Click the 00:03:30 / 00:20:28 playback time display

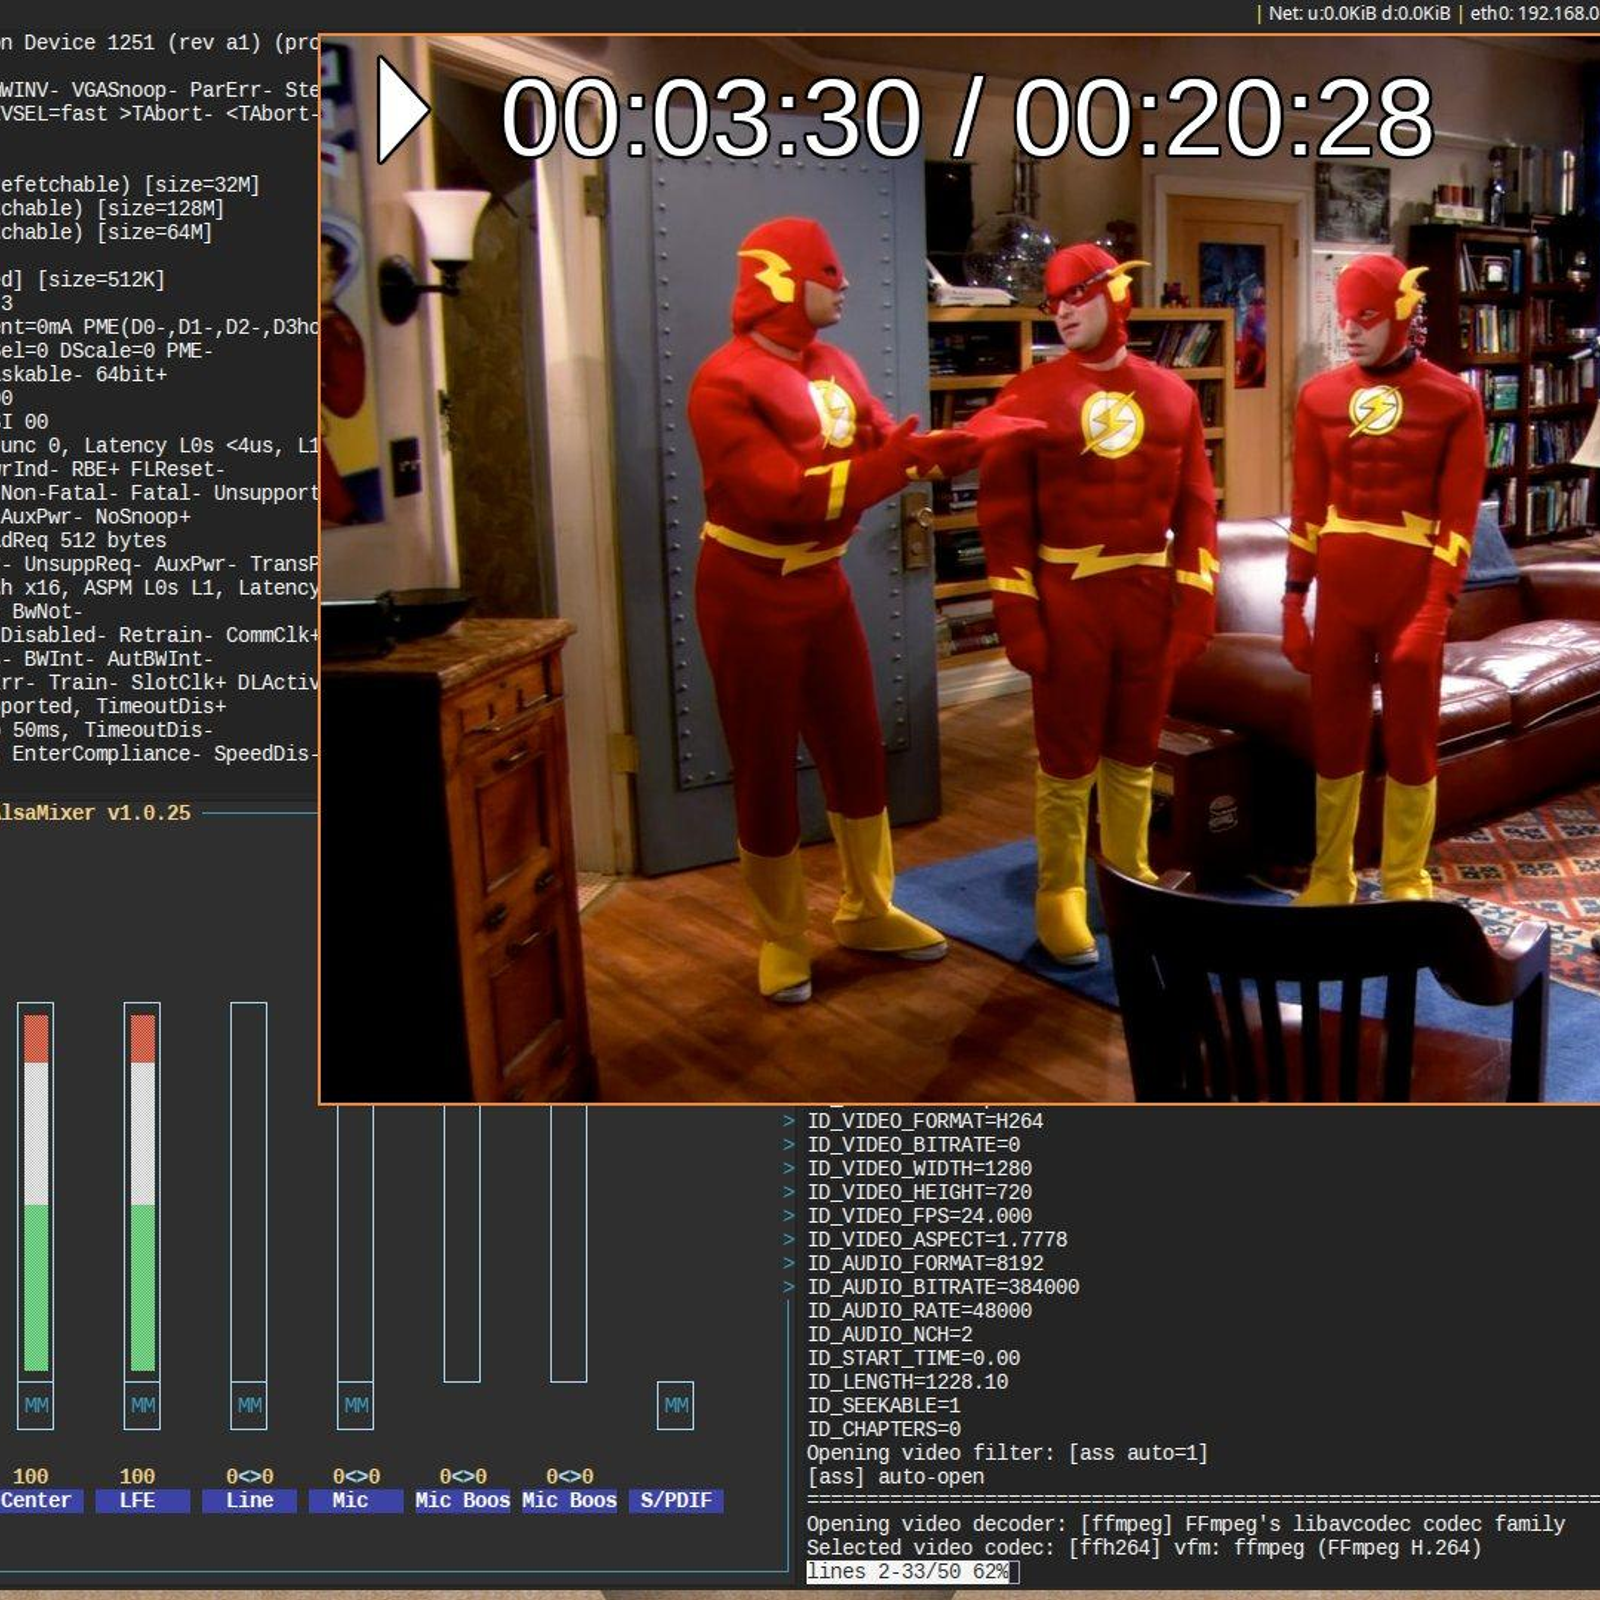967,117
